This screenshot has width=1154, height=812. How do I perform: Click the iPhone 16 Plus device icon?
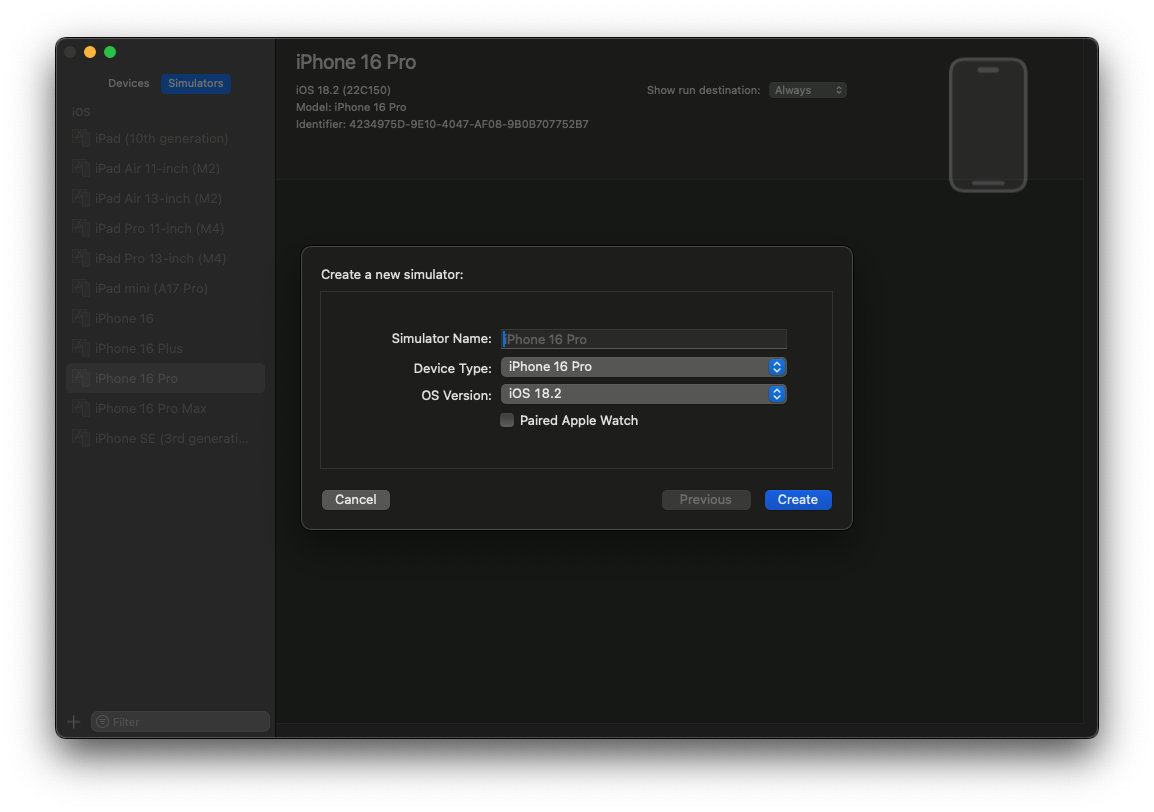(x=80, y=348)
